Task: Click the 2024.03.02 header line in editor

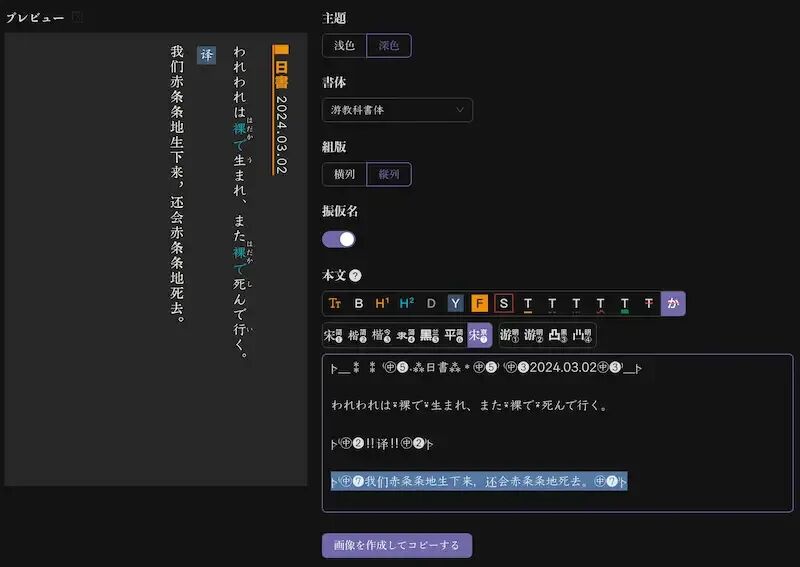Action: [486, 367]
